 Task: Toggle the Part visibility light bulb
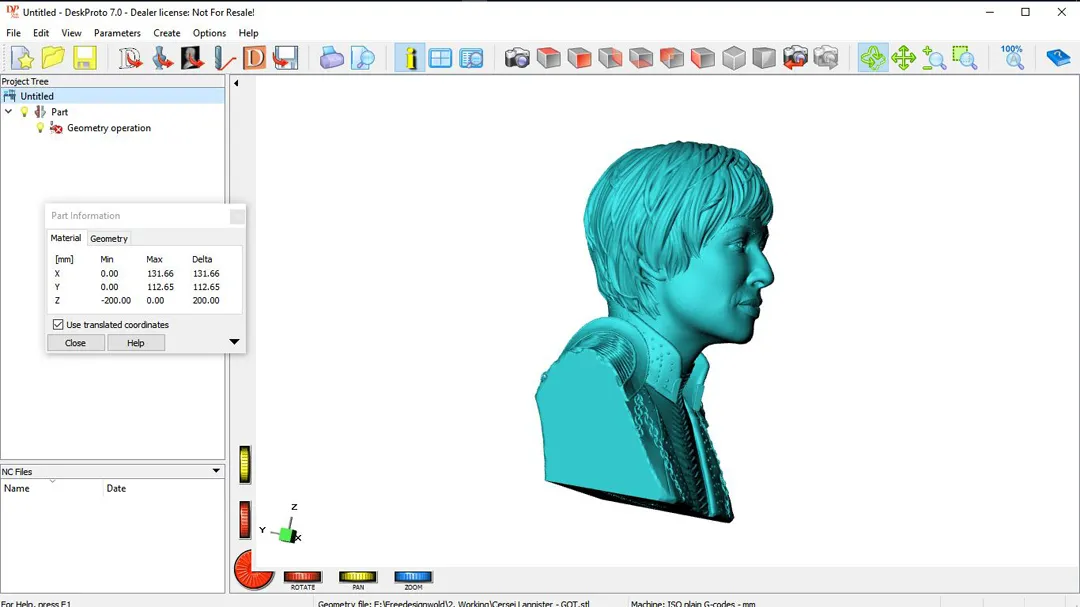(x=25, y=112)
